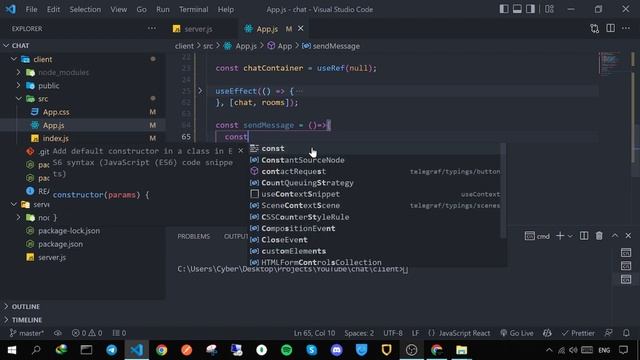Change UTF-8 encoding setting
This screenshot has width=640, height=360.
pyautogui.click(x=393, y=333)
